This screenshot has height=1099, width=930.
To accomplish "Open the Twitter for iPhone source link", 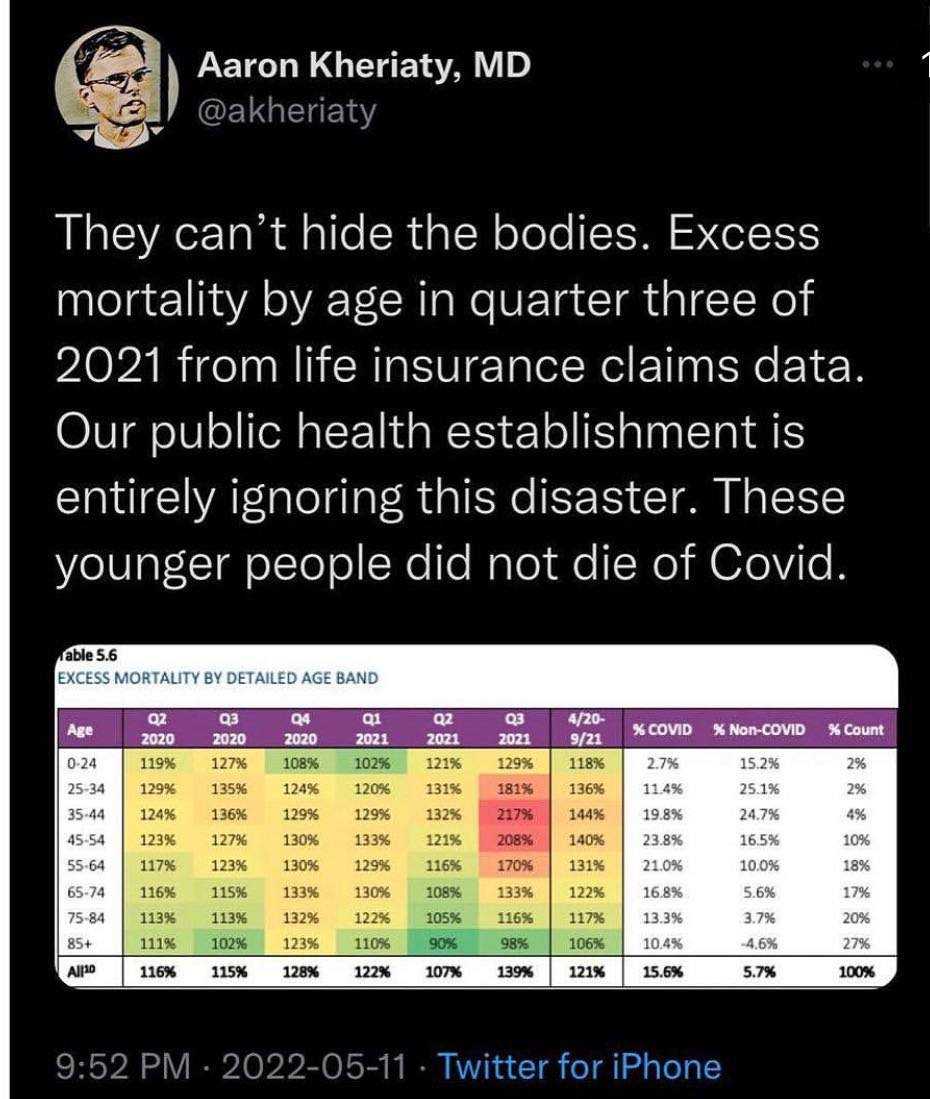I will (579, 1066).
